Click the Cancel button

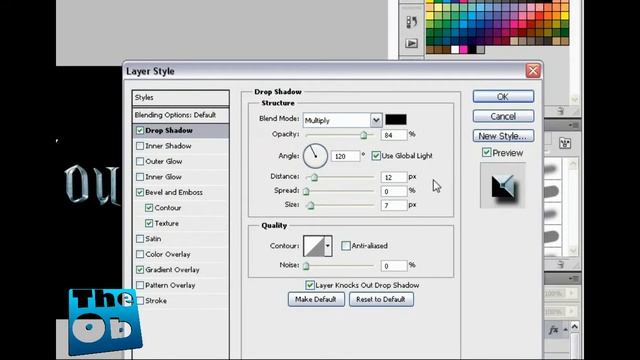[x=503, y=116]
